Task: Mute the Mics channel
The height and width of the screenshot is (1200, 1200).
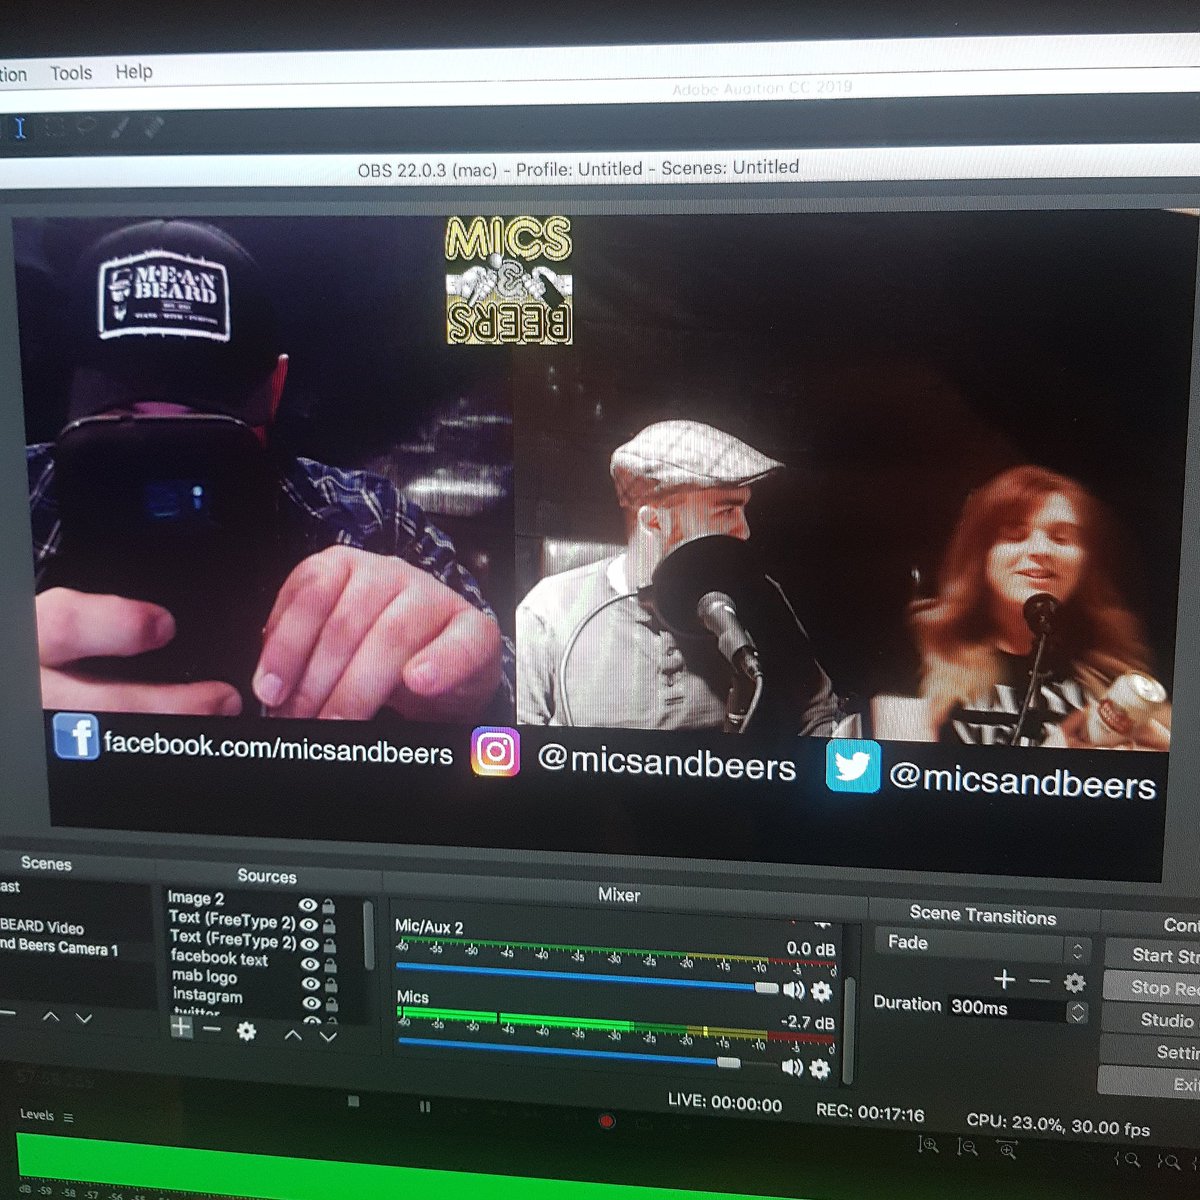Action: tap(792, 1067)
